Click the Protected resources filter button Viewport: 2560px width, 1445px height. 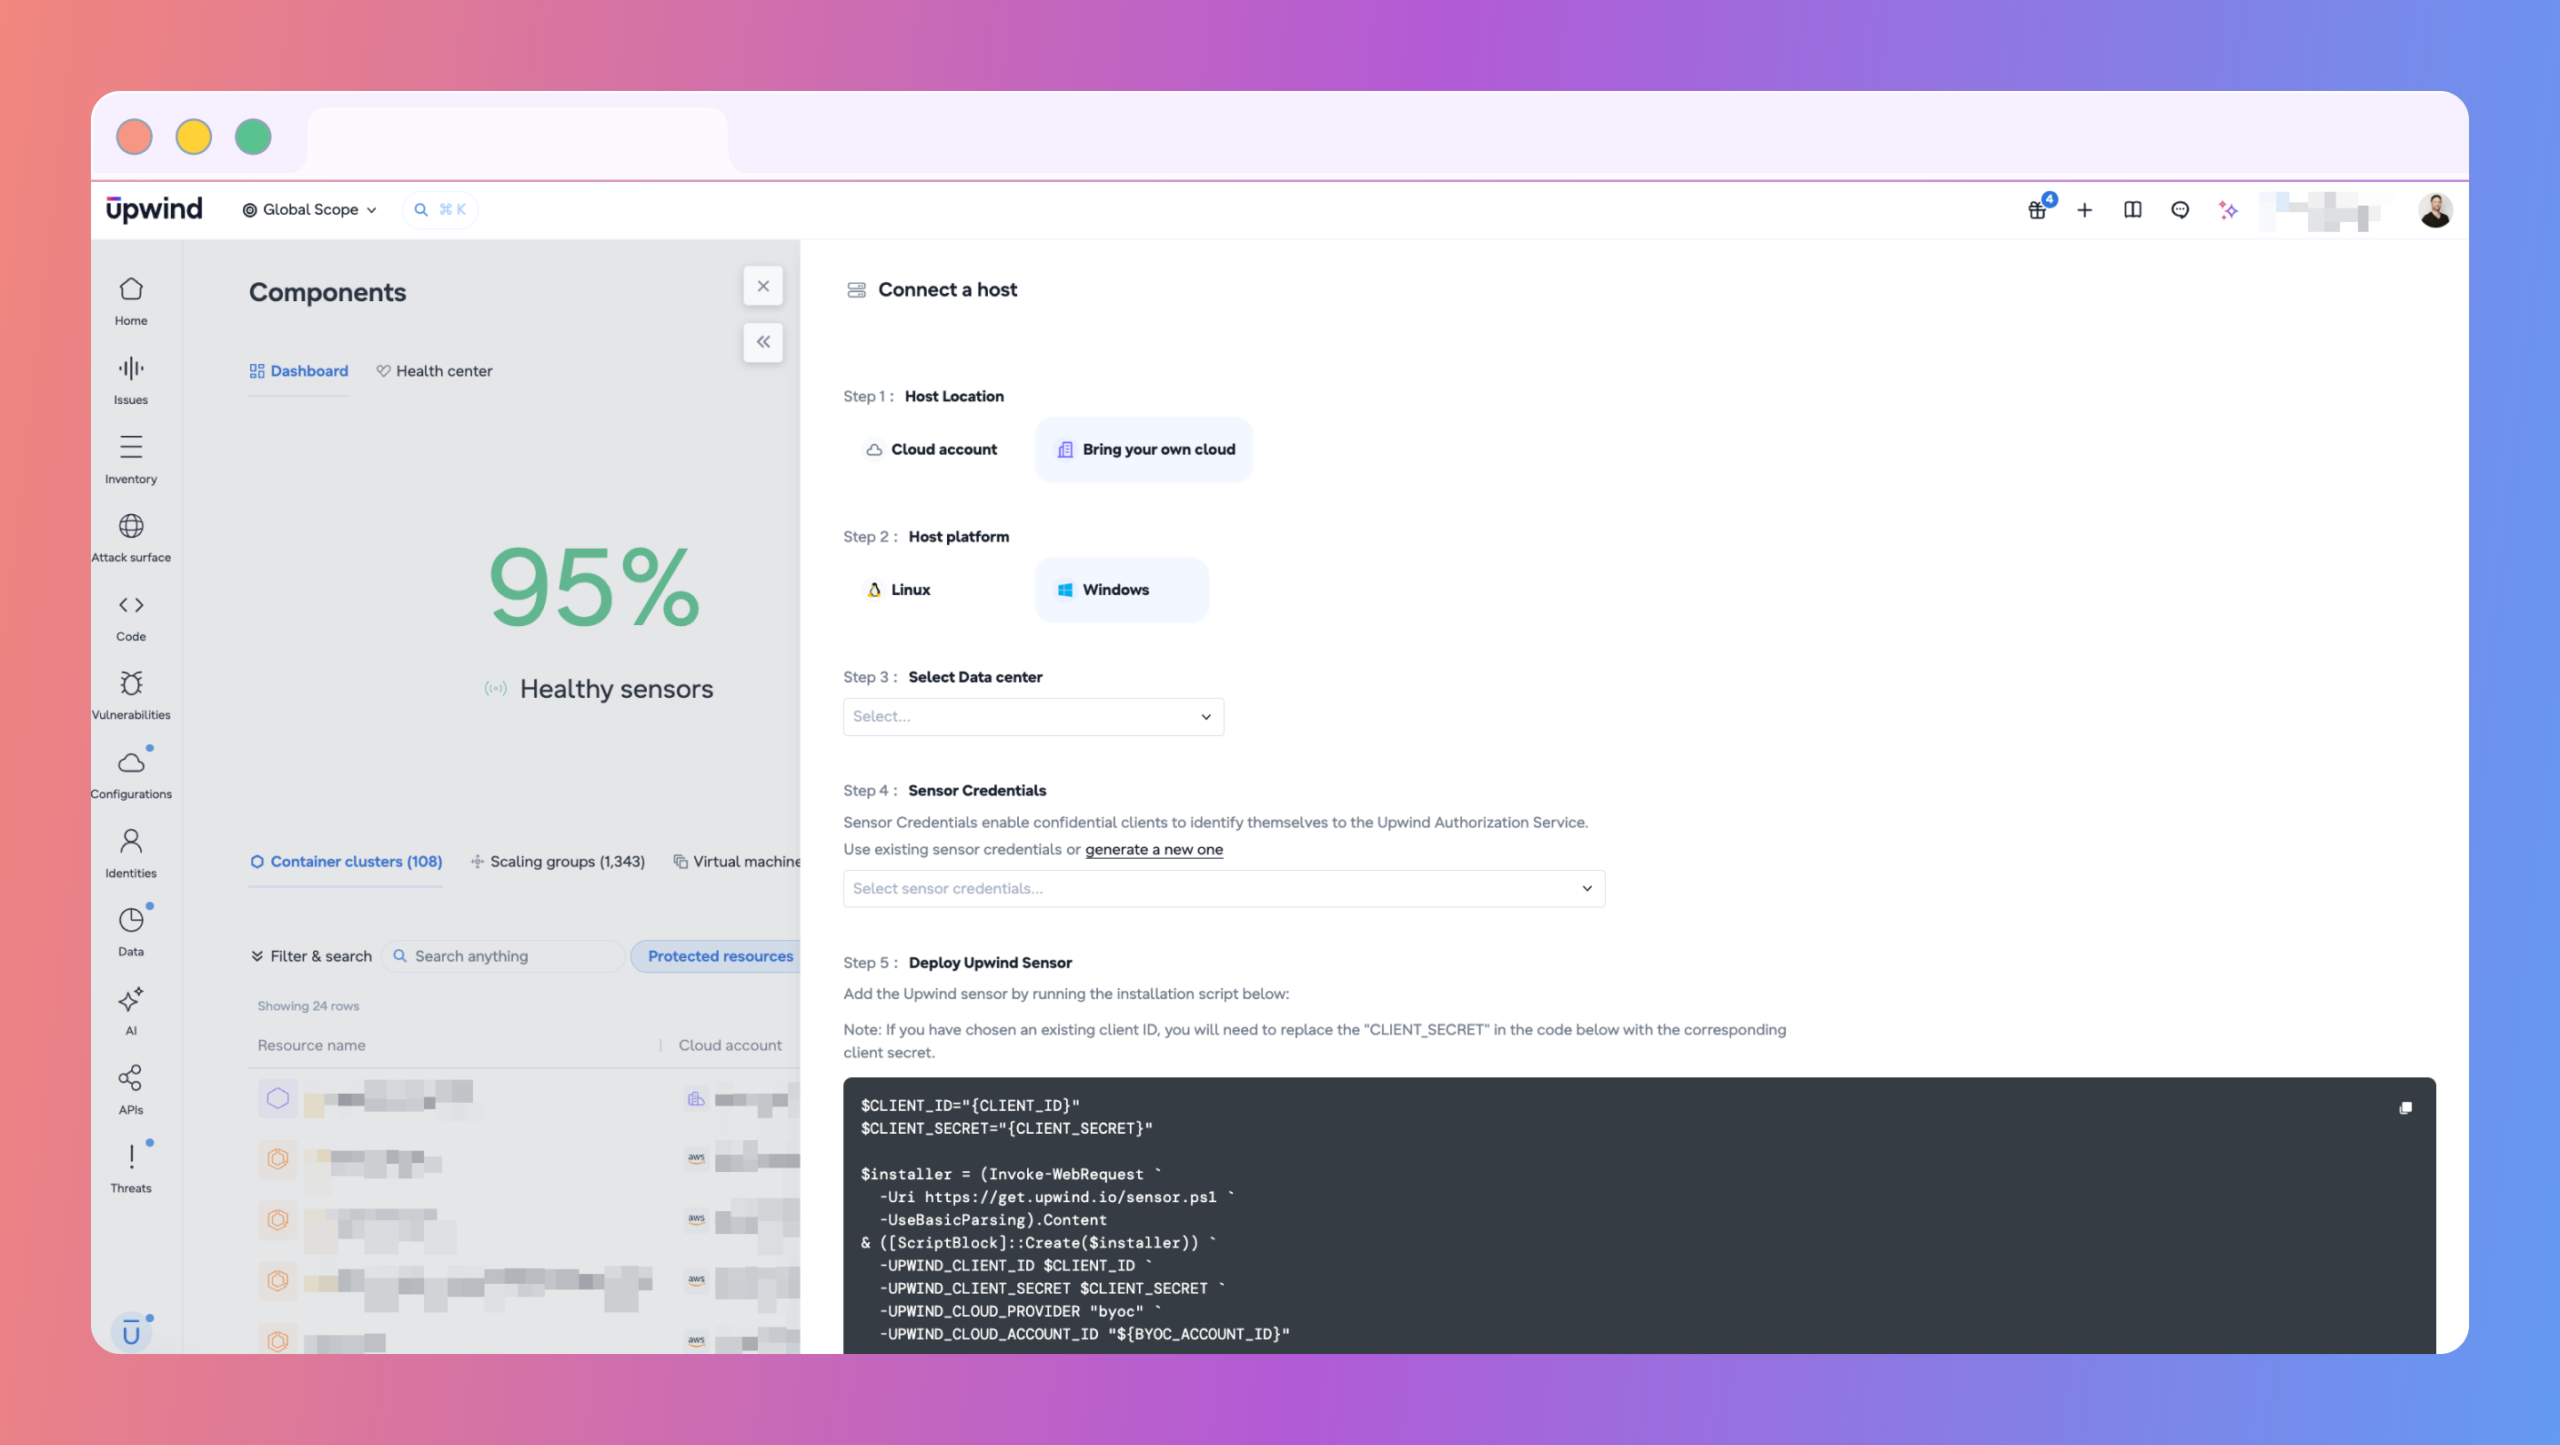(x=720, y=956)
